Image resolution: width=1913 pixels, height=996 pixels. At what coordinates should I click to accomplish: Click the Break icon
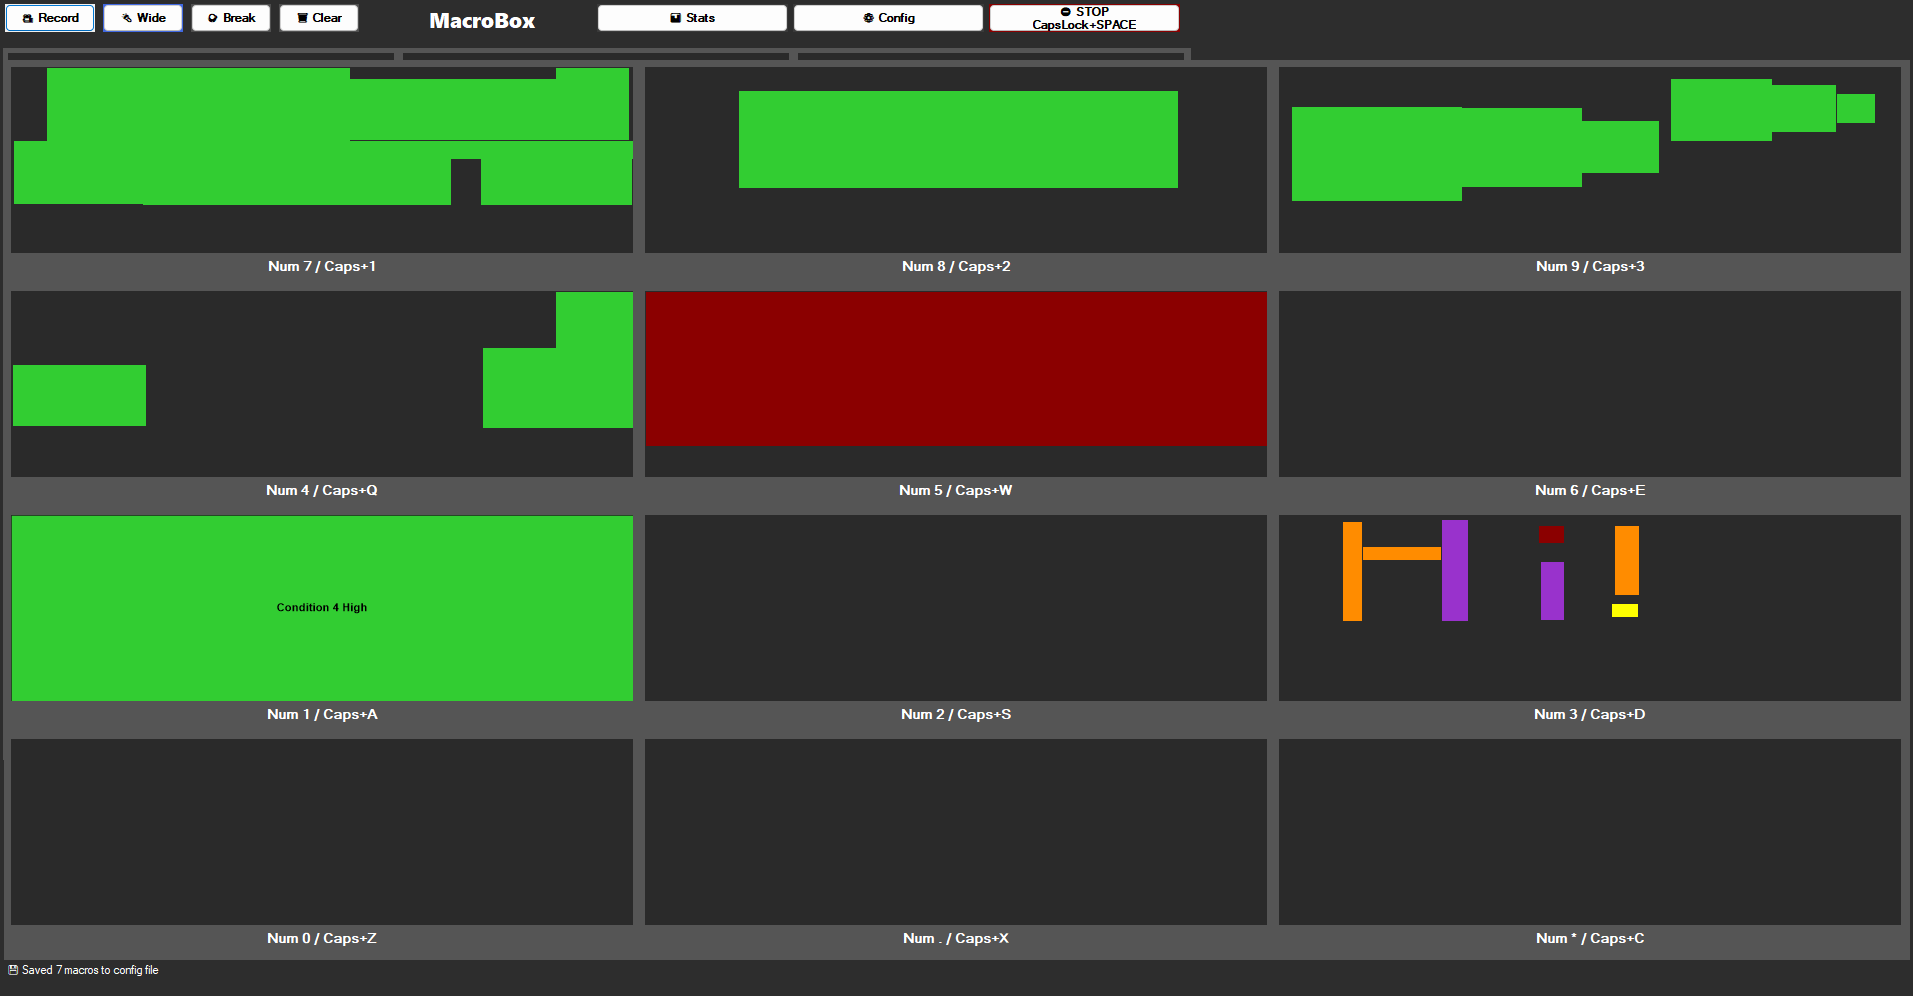211,17
